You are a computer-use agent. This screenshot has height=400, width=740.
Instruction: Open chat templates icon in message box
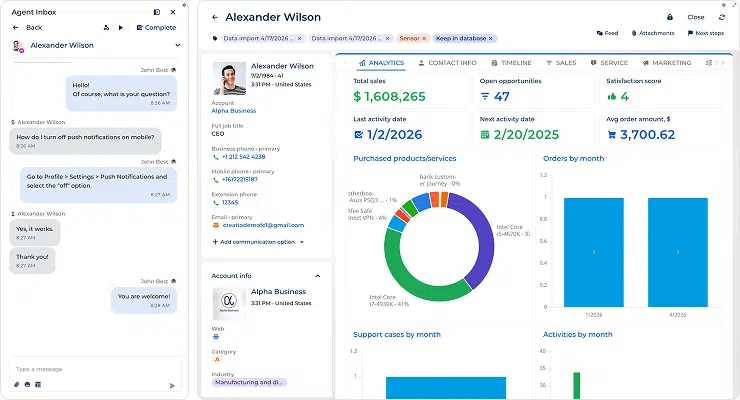[38, 385]
